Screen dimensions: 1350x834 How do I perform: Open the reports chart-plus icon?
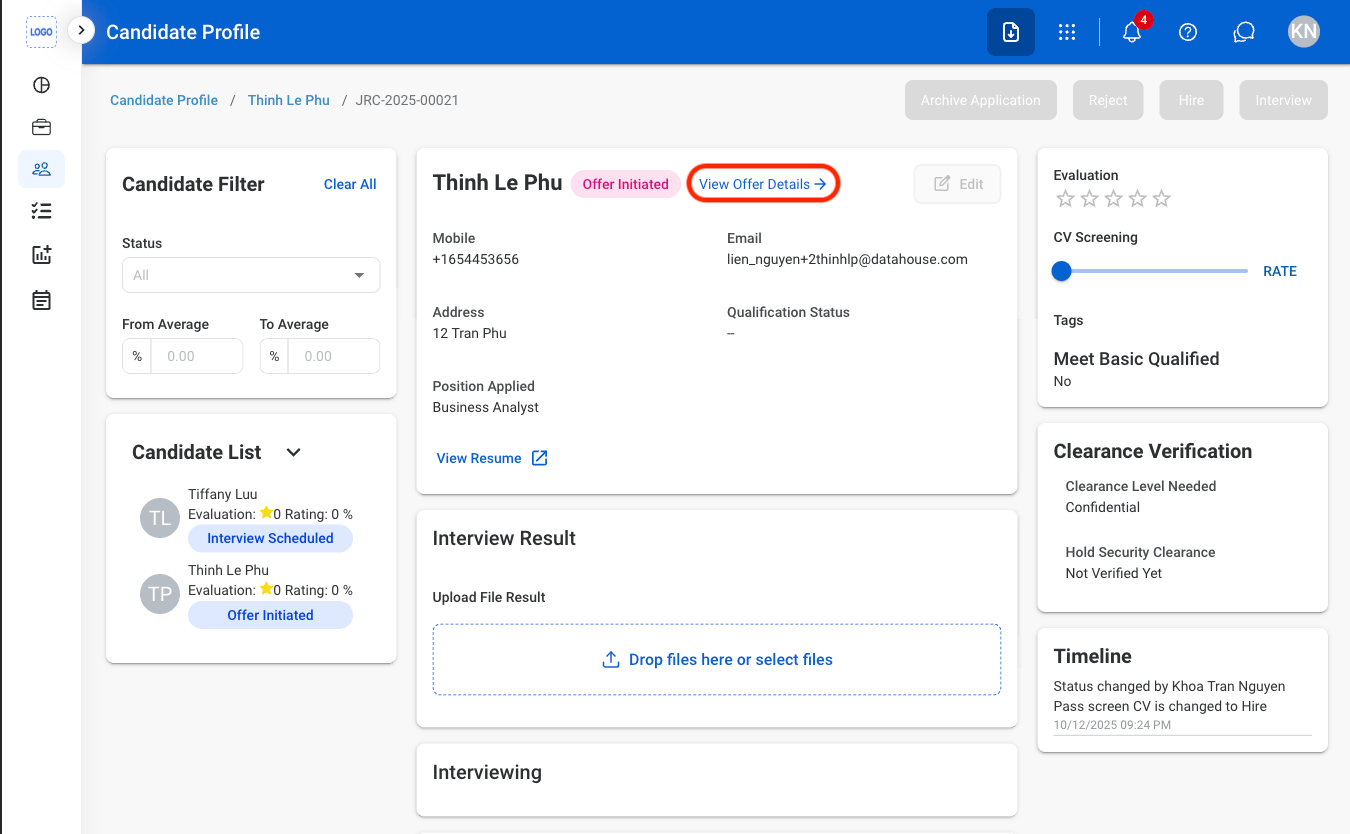[x=41, y=255]
